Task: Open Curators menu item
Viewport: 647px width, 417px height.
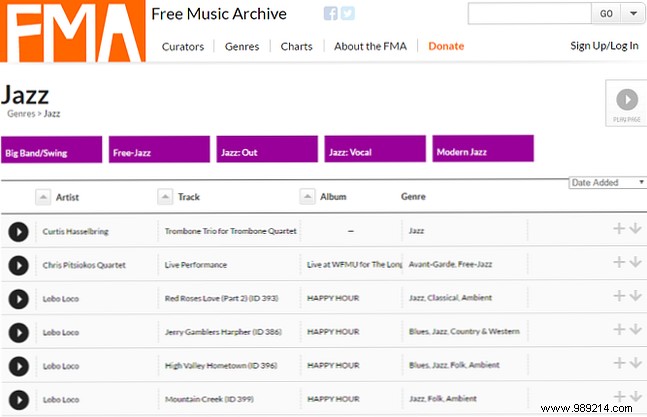Action: [183, 47]
